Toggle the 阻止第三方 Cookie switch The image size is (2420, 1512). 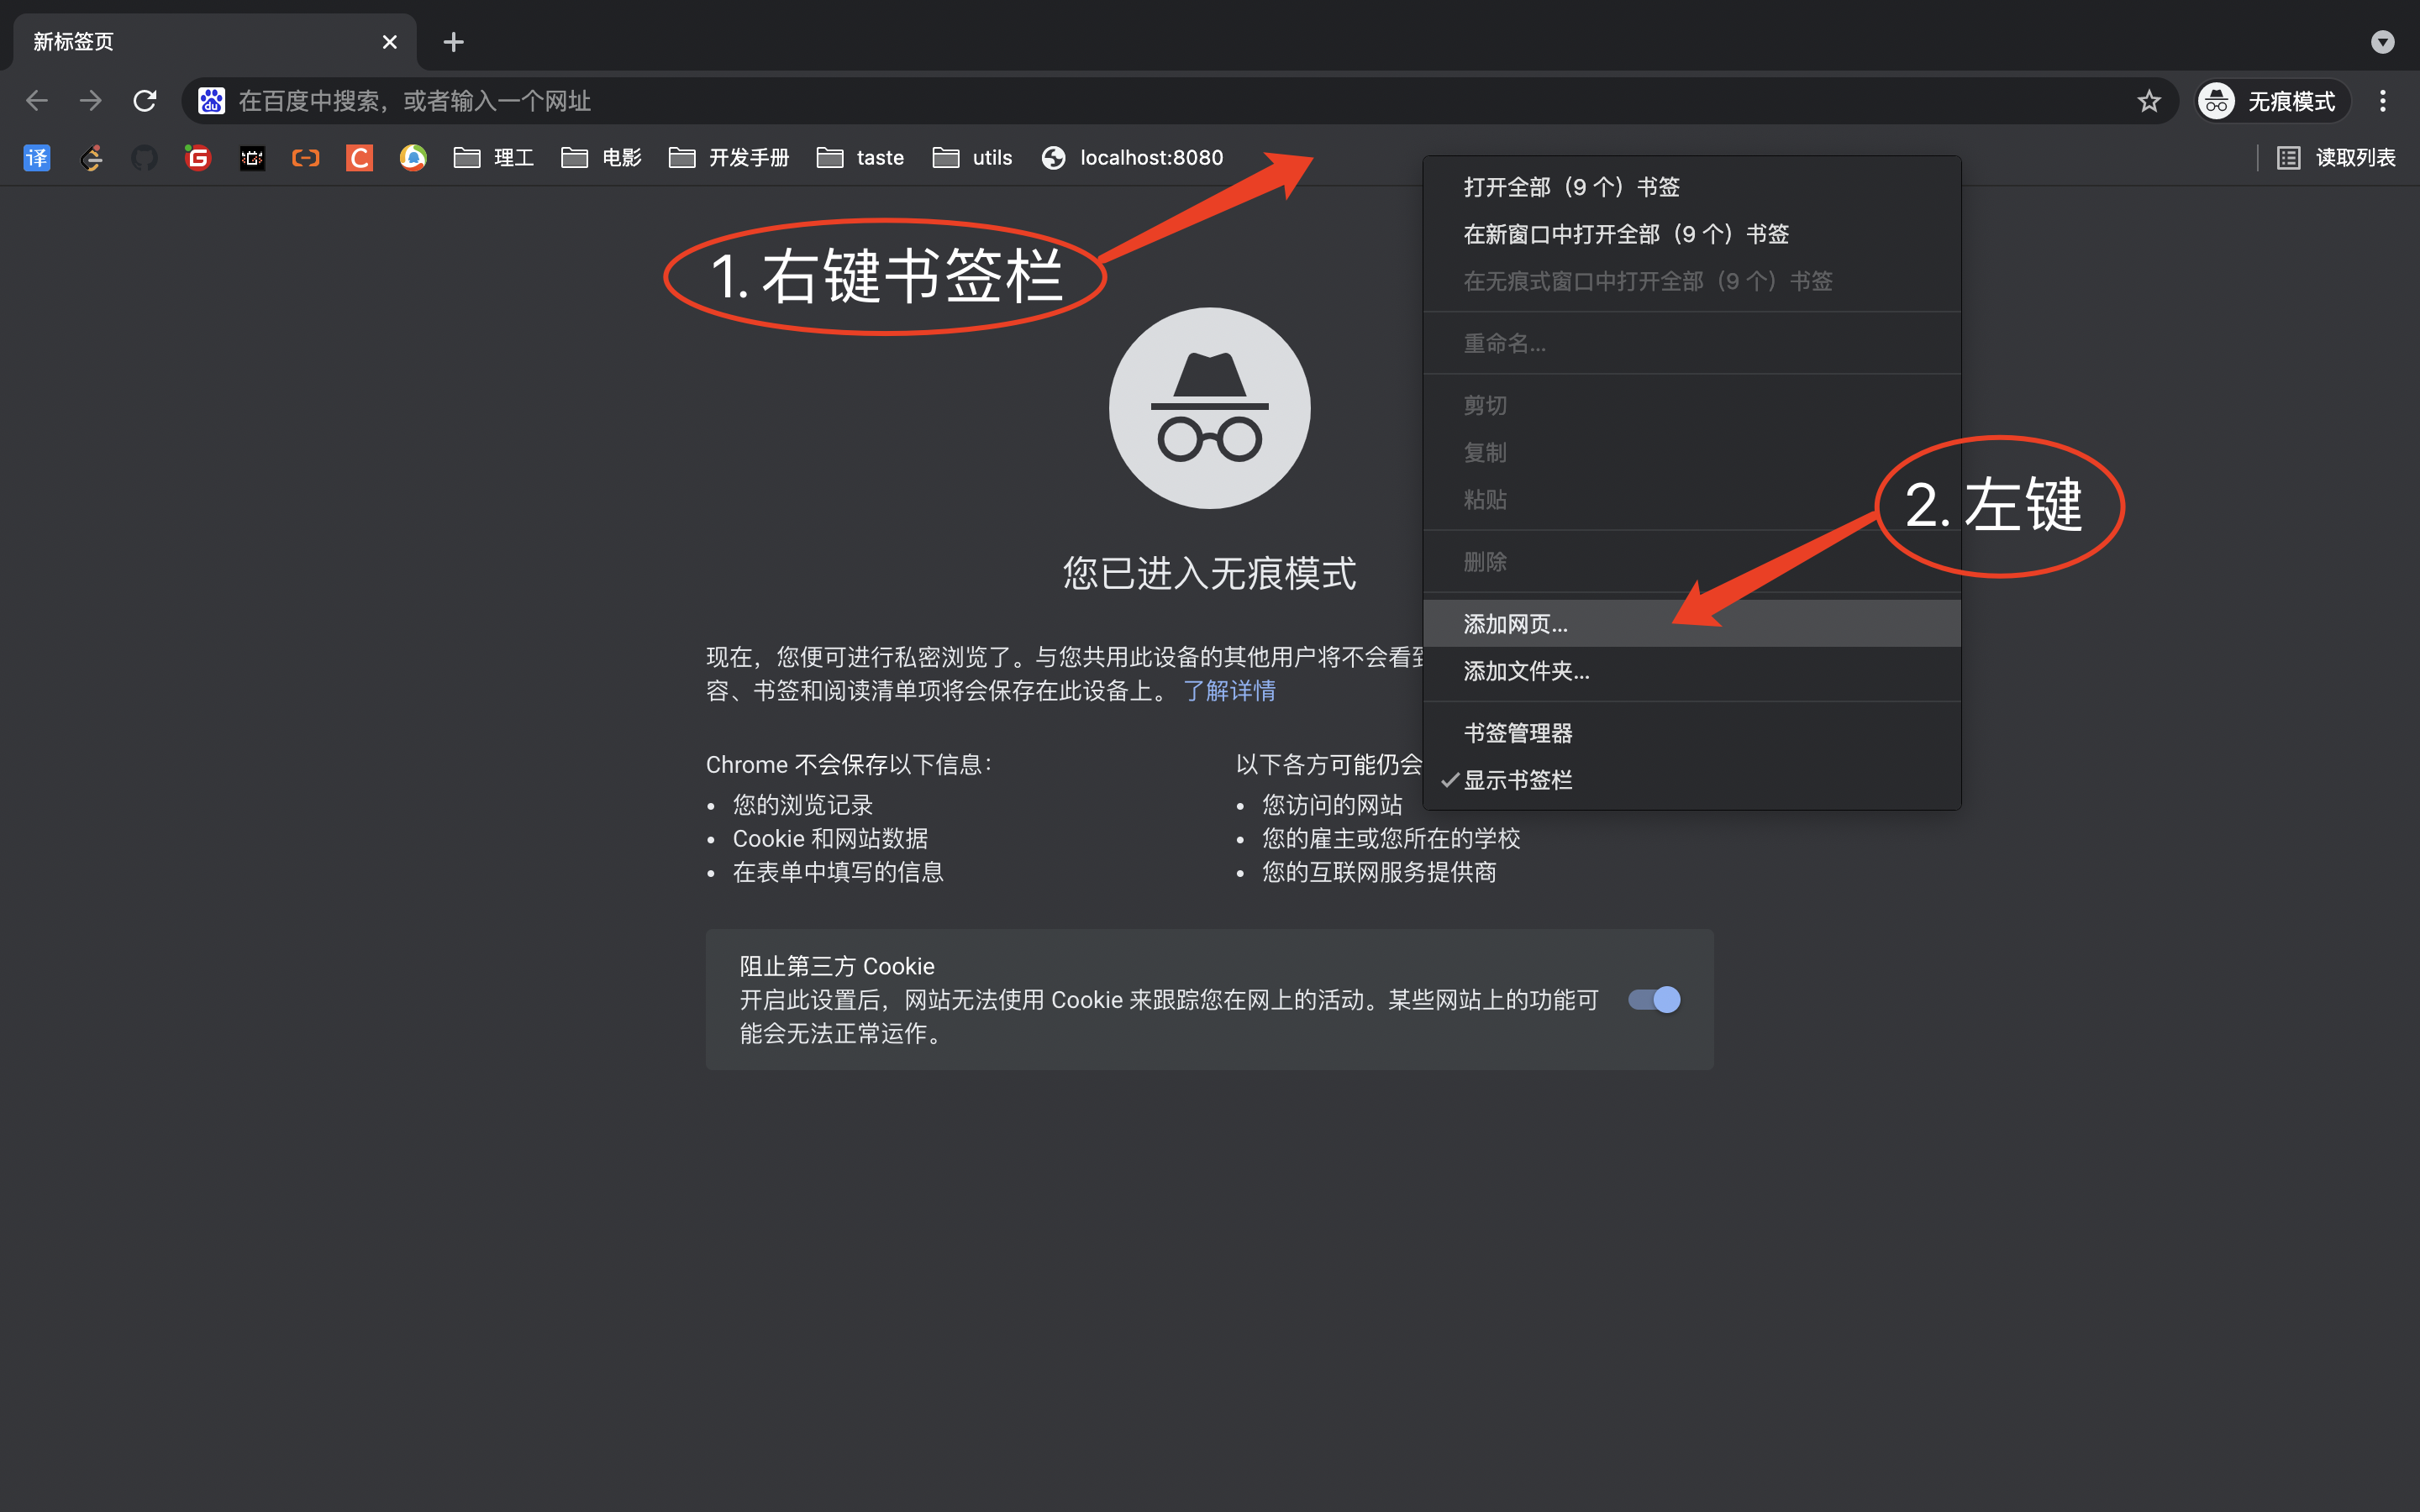[1652, 999]
